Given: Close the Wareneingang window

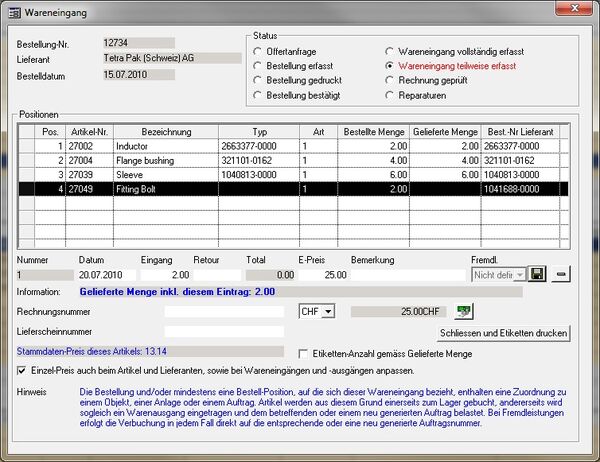Looking at the screenshot, I should pos(575,9).
